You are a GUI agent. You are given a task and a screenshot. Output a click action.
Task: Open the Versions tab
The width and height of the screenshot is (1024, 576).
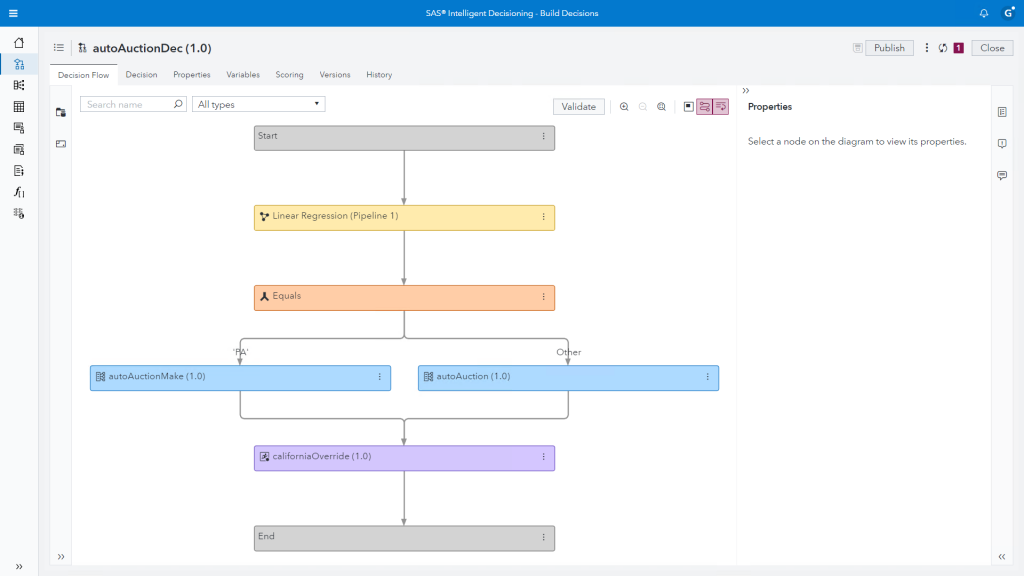pos(334,75)
